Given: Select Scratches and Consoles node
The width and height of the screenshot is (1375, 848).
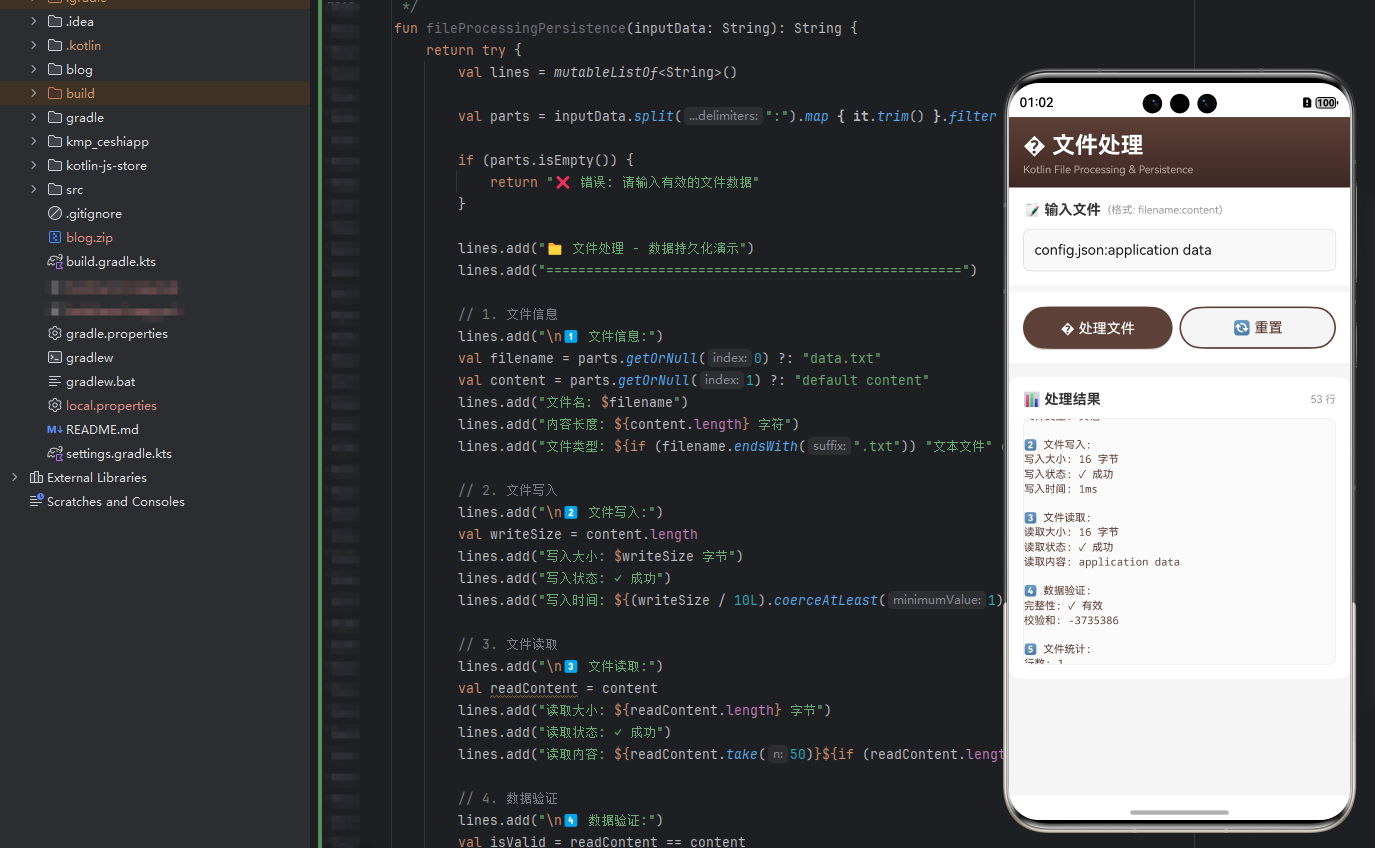Looking at the screenshot, I should pyautogui.click(x=116, y=501).
